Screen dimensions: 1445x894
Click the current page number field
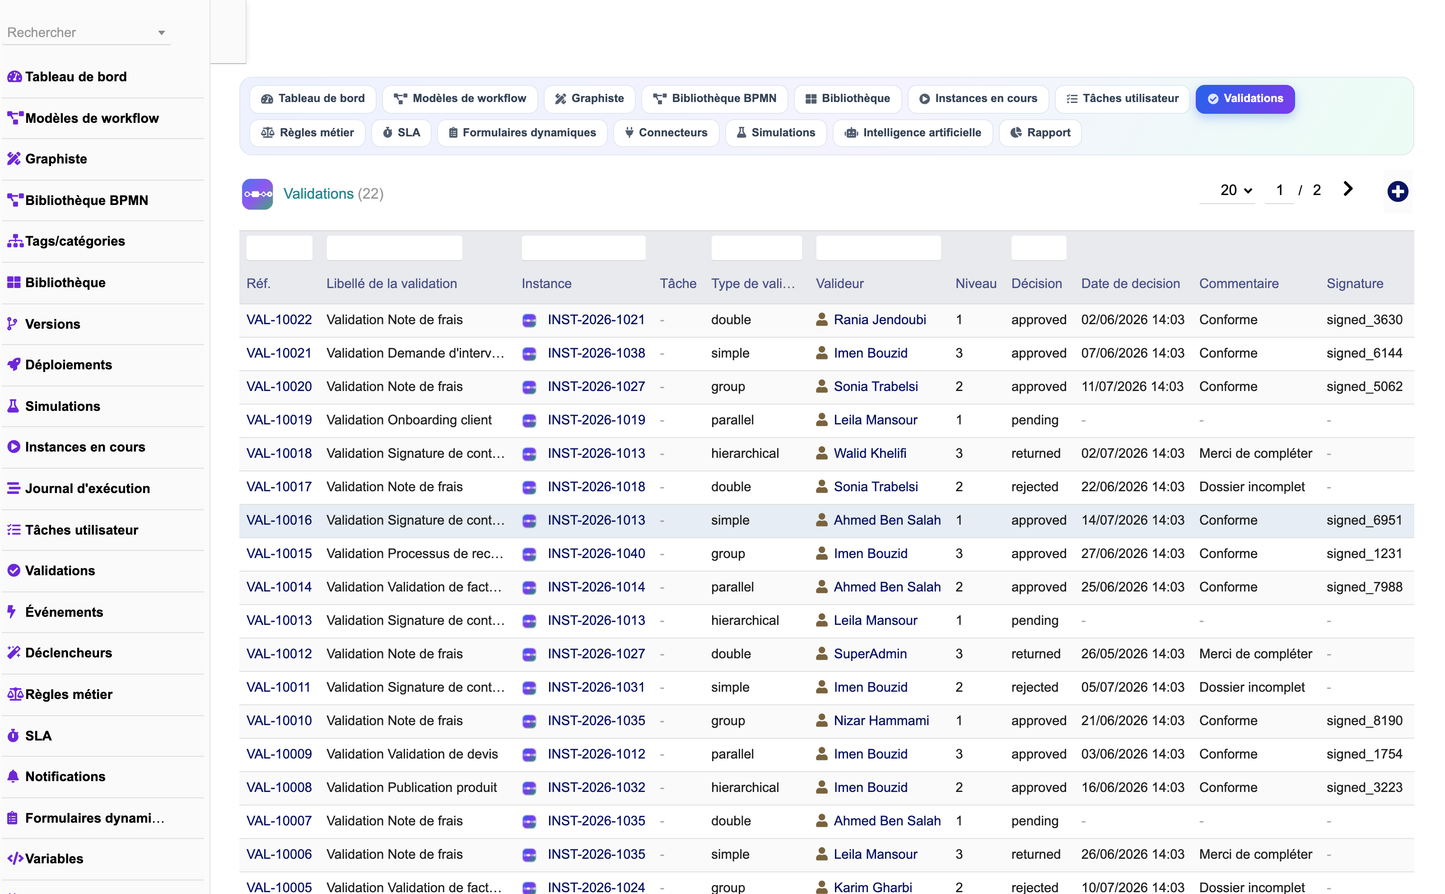[x=1279, y=190]
